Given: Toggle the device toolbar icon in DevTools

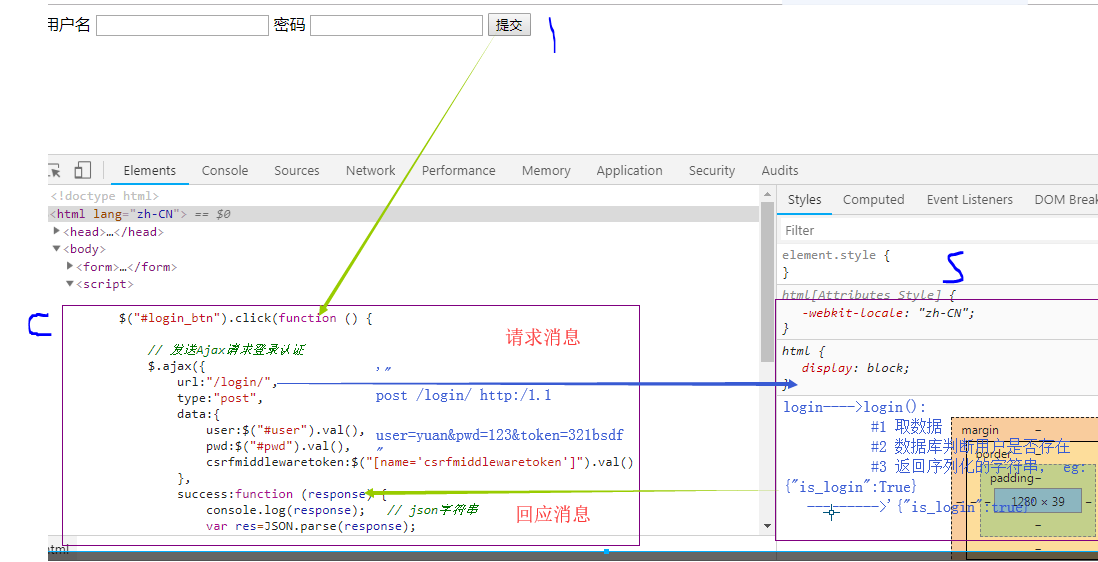Looking at the screenshot, I should pyautogui.click(x=83, y=170).
